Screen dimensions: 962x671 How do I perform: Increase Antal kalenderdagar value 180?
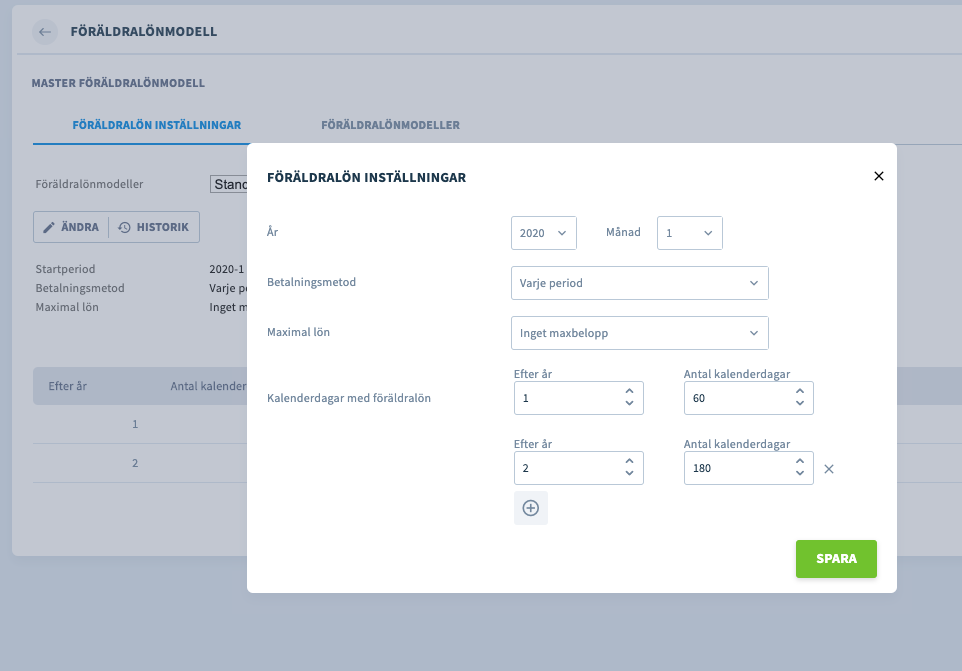pos(800,462)
